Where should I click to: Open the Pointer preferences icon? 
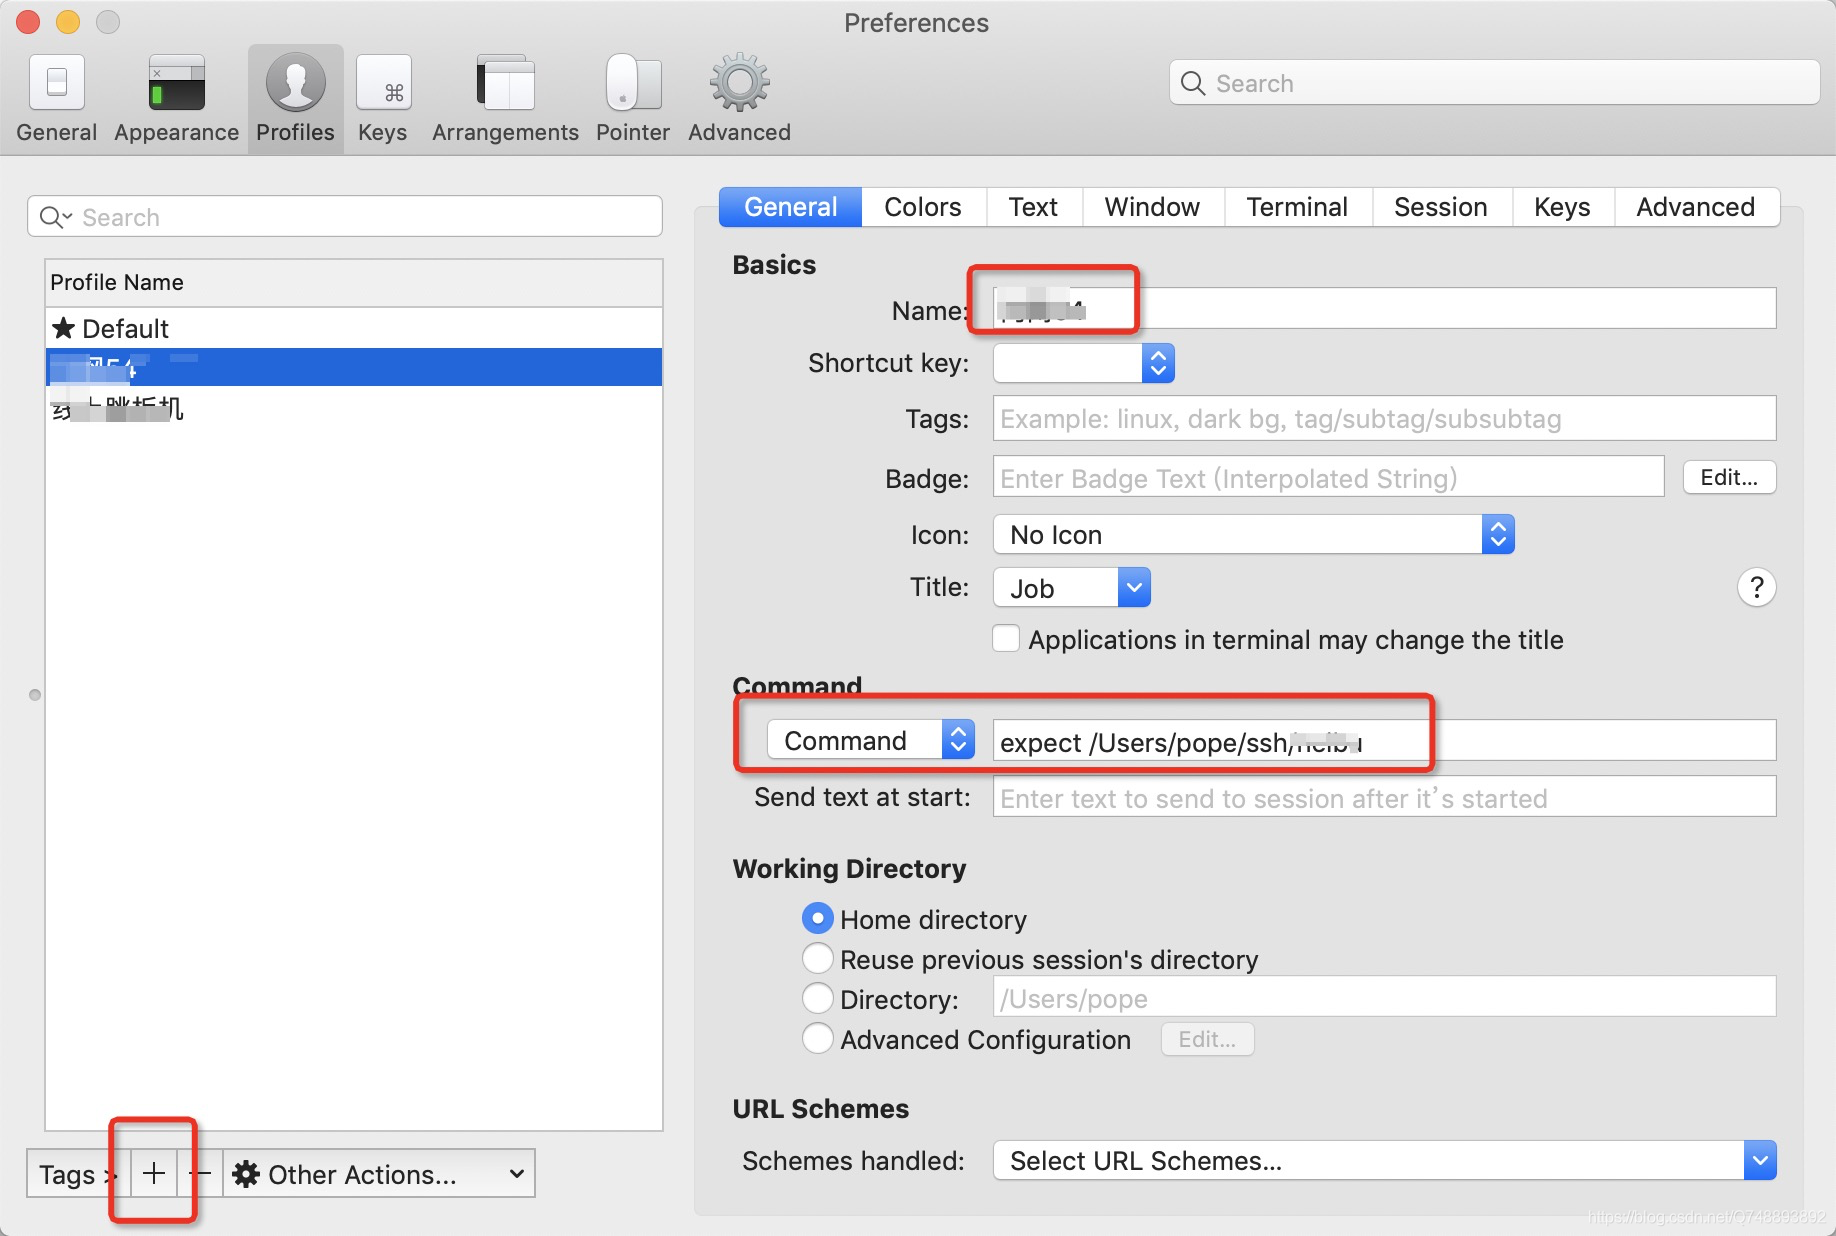pyautogui.click(x=633, y=98)
